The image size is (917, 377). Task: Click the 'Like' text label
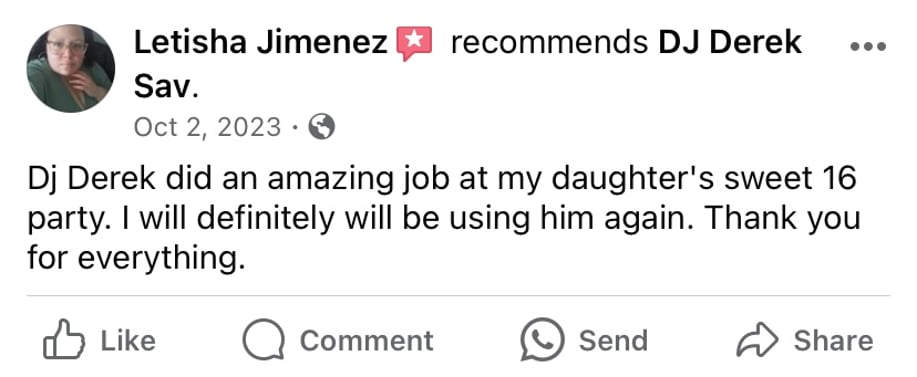coord(128,341)
